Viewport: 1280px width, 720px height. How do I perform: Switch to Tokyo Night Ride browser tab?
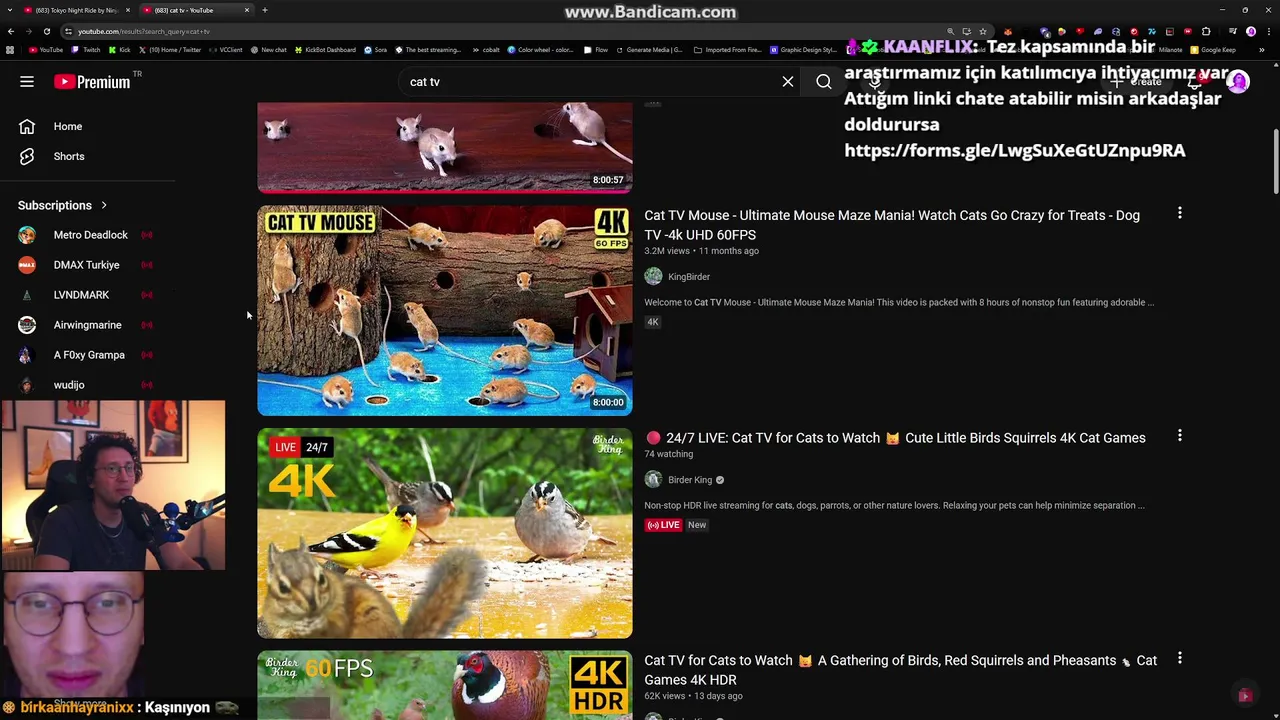75,10
